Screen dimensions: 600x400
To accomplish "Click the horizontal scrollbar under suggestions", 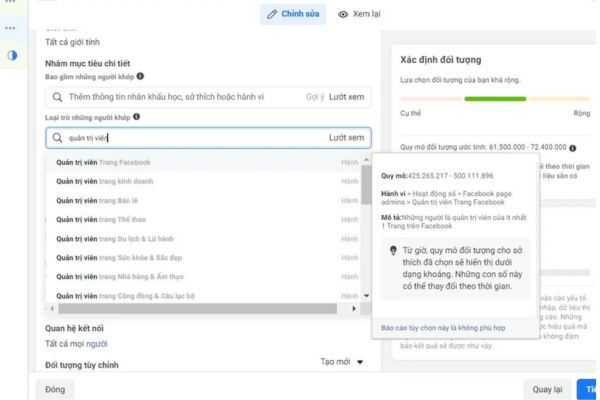I will (200, 309).
